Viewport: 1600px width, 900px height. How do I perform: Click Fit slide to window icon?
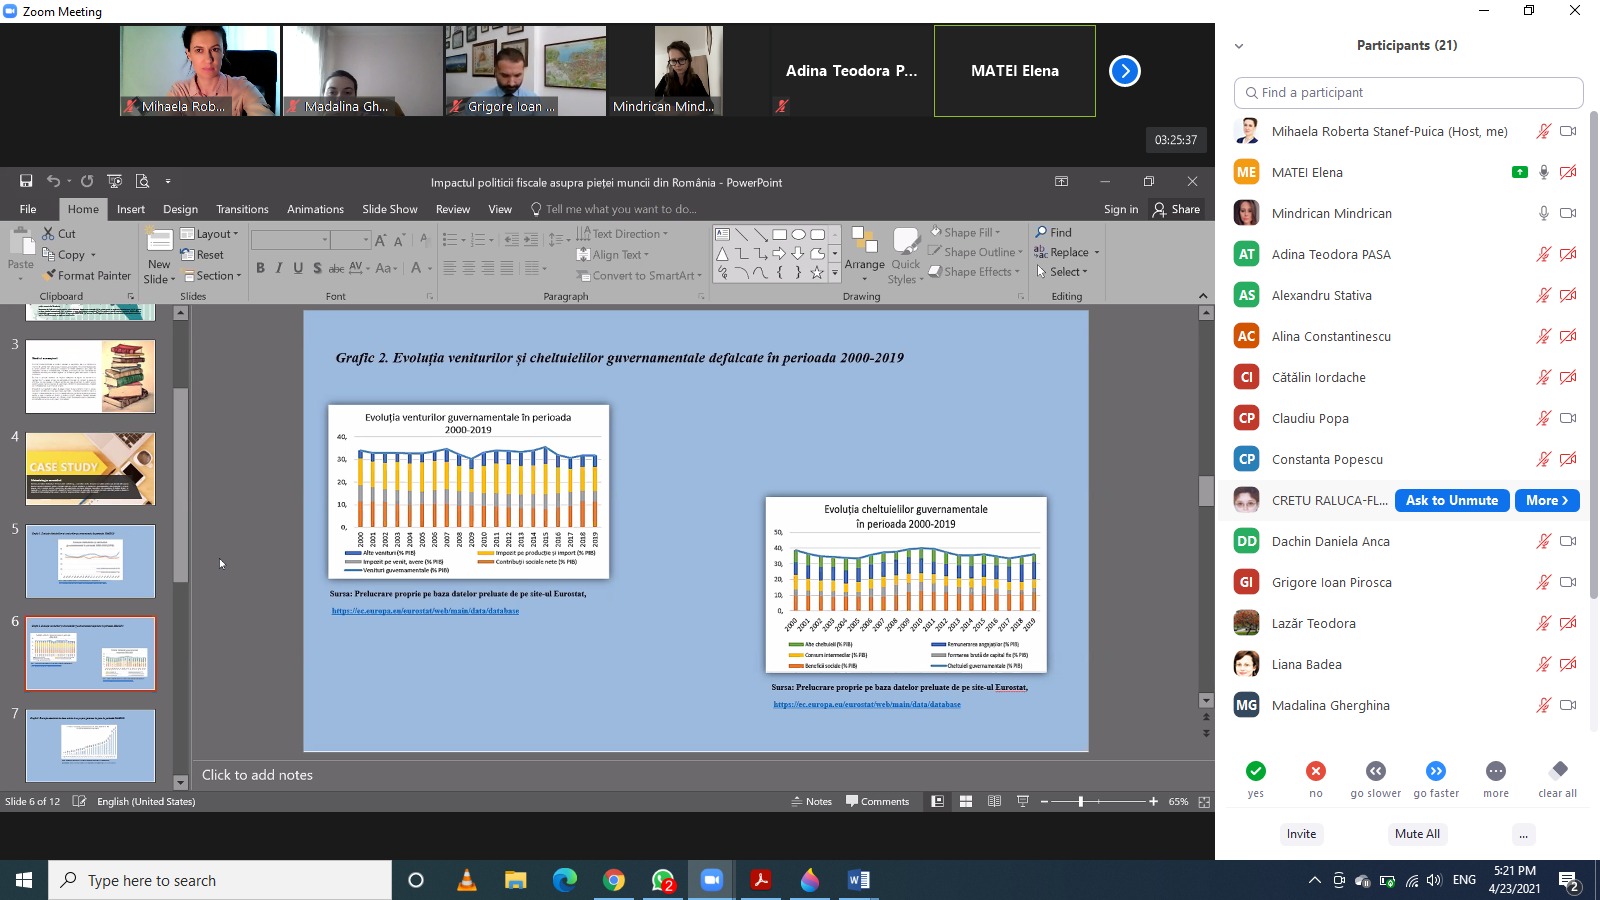point(1204,801)
